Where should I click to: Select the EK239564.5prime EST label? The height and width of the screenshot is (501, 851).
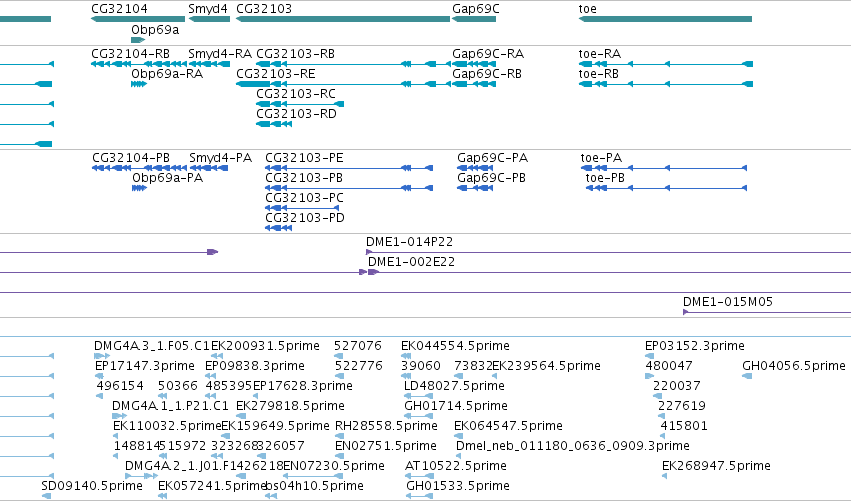click(547, 367)
